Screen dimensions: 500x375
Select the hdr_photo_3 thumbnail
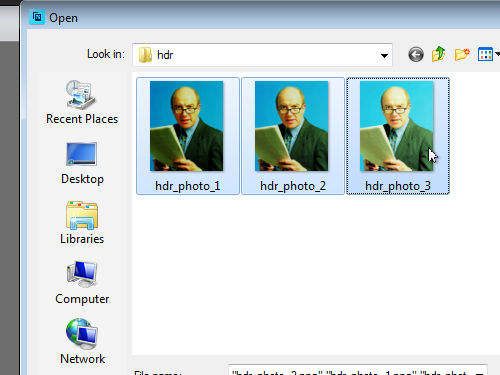(x=396, y=126)
